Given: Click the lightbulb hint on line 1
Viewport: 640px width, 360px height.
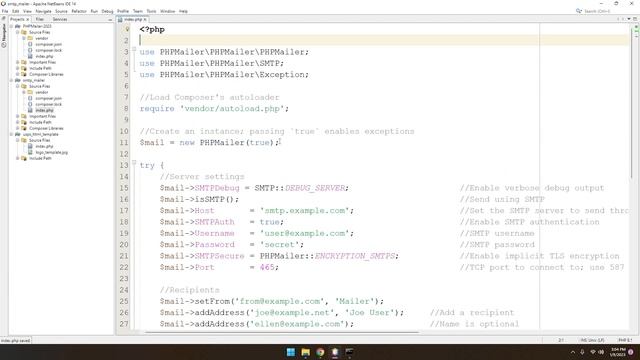Looking at the screenshot, I should (x=127, y=29).
